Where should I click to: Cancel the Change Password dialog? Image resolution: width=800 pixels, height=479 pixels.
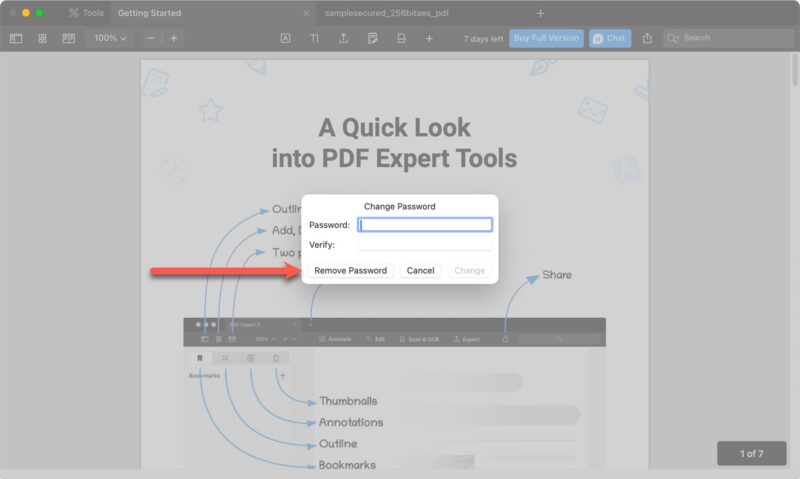point(420,270)
